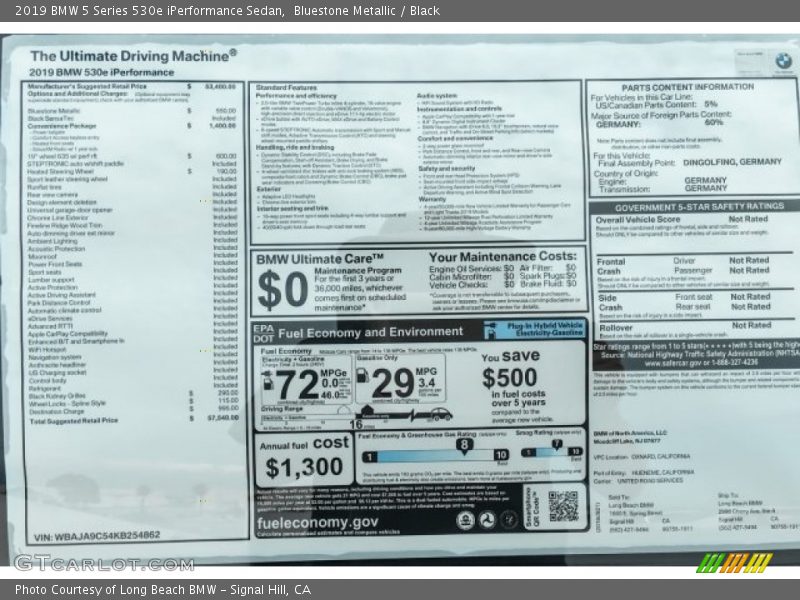Click the "Frontal Crash" label
This screenshot has width=800, height=600.
click(610, 266)
